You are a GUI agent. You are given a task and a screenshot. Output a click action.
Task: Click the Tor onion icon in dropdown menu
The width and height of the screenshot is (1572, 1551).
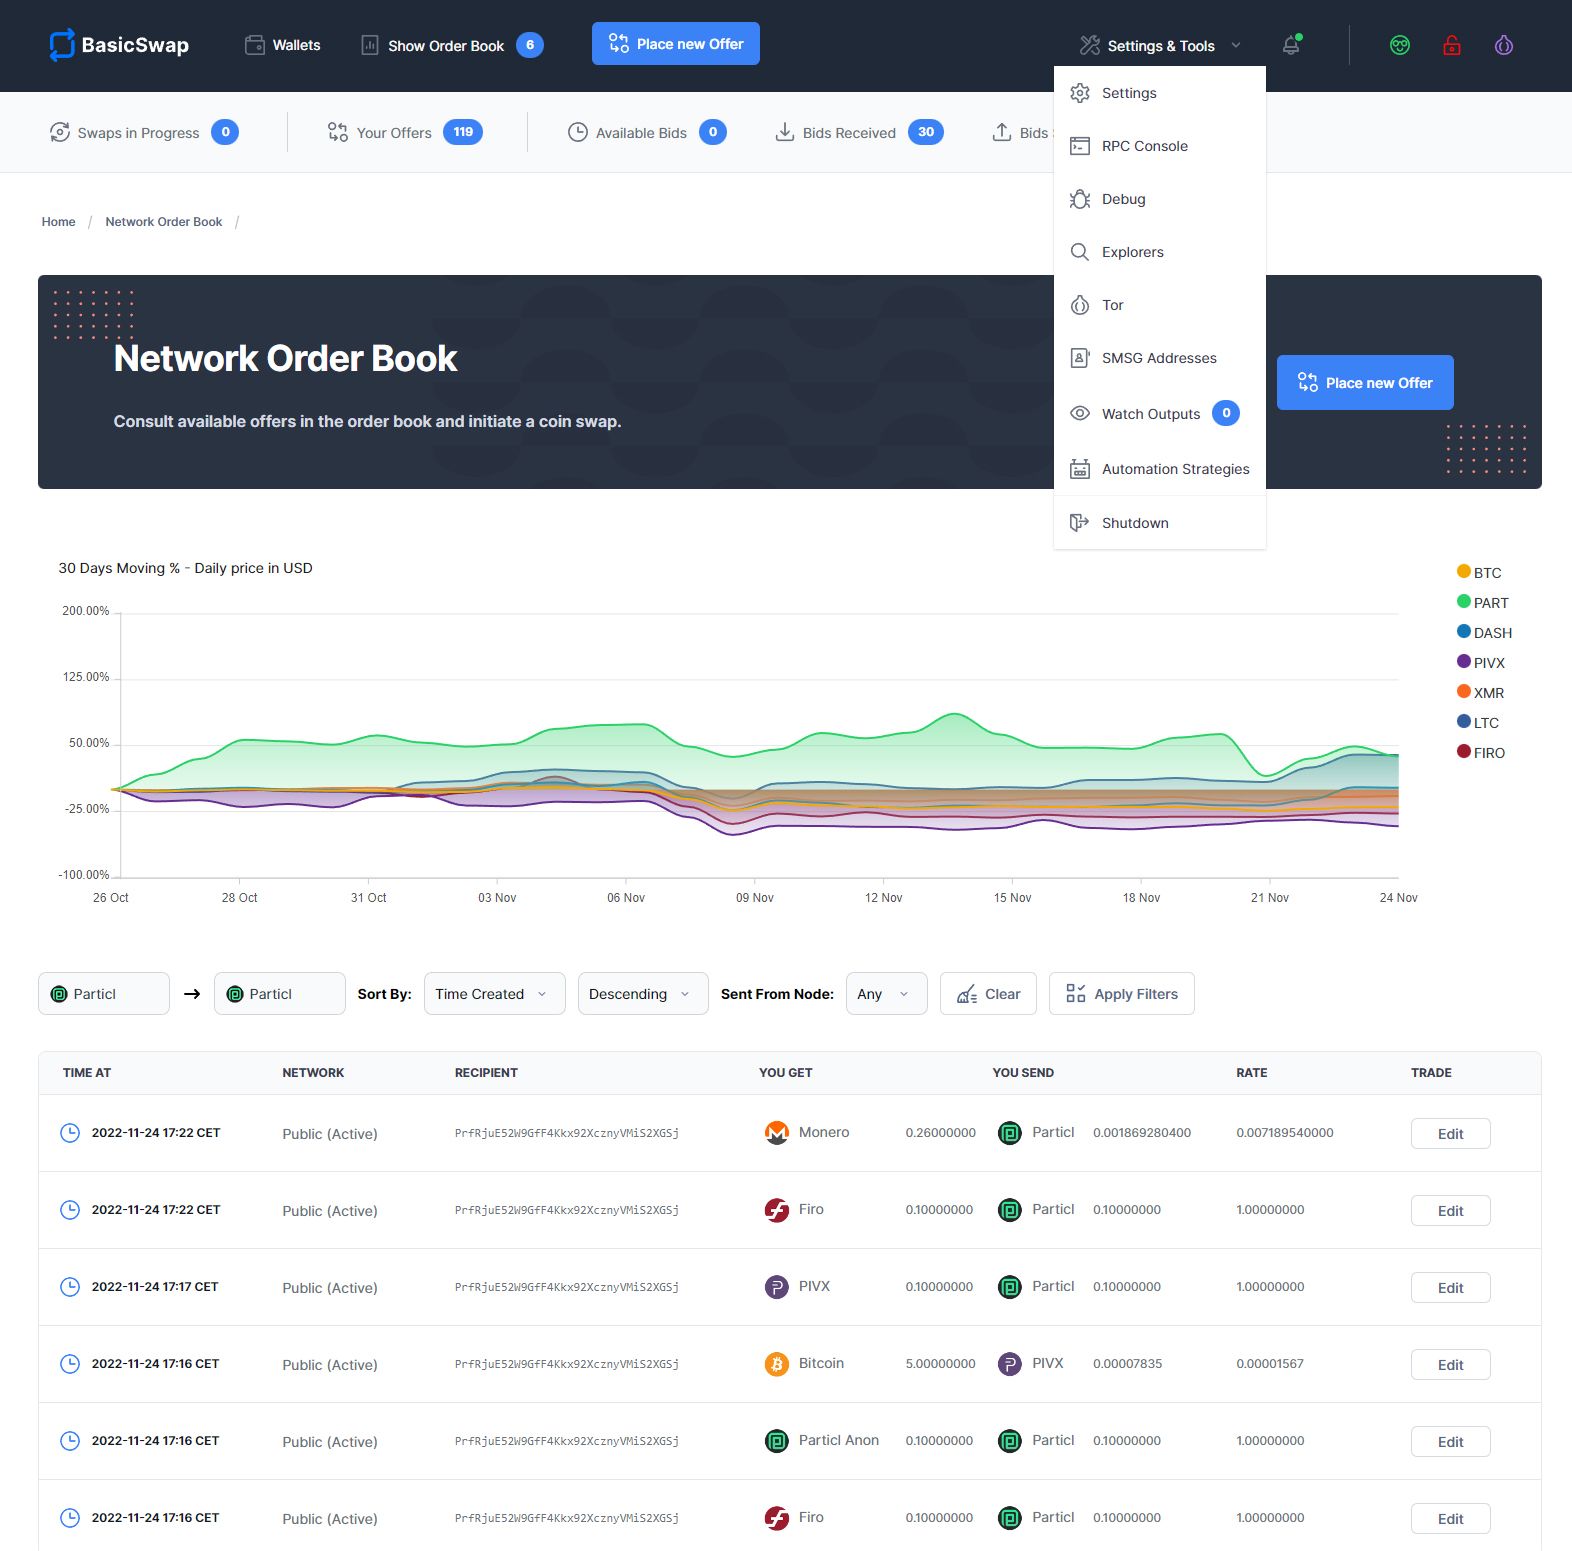[x=1080, y=305]
